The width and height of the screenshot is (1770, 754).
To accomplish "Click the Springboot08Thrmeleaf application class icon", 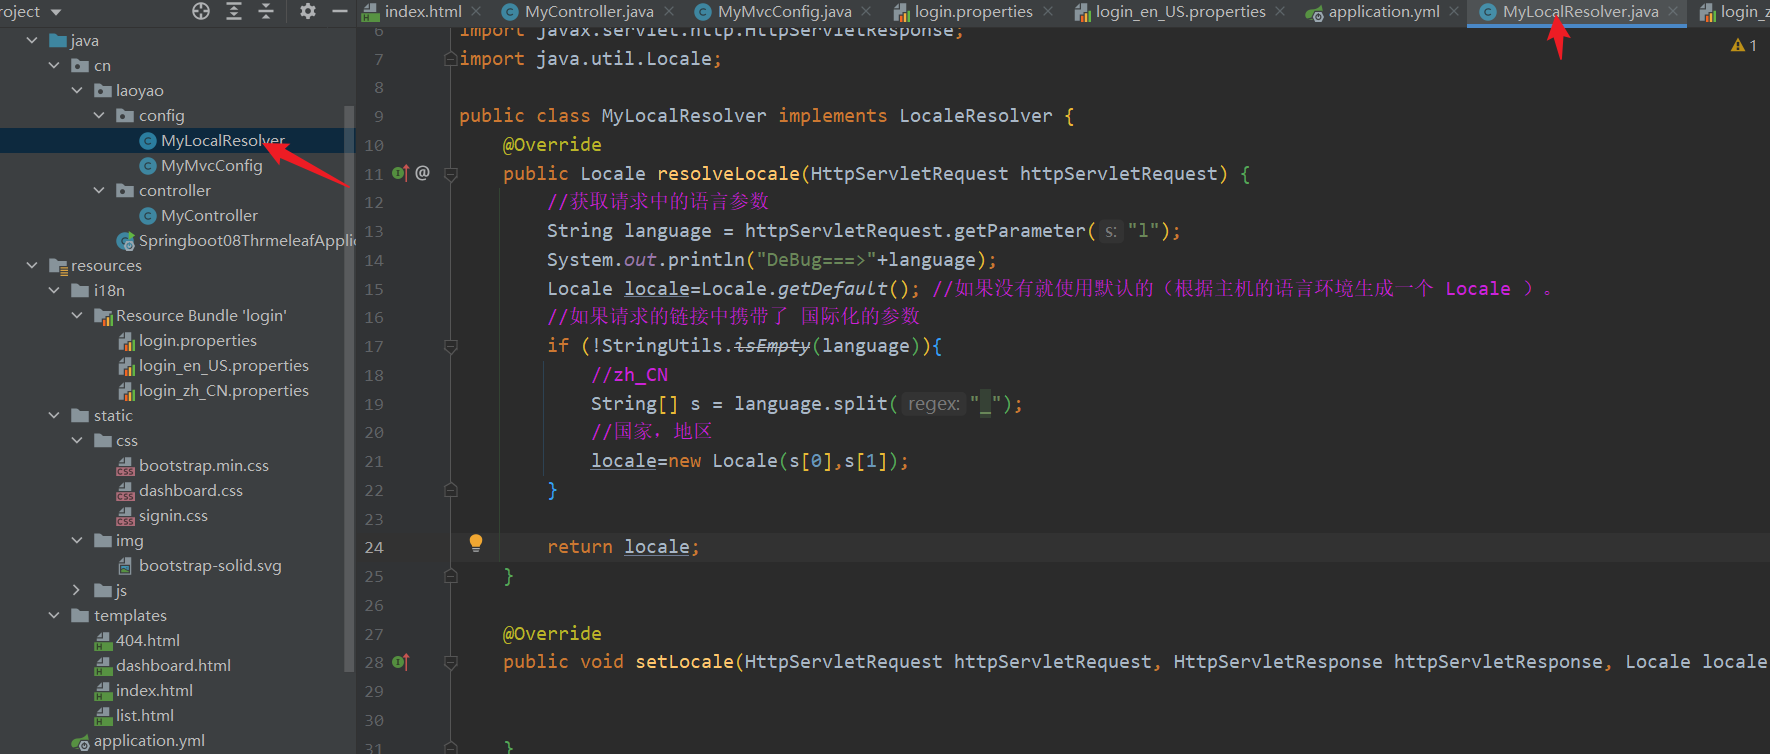I will (125, 241).
